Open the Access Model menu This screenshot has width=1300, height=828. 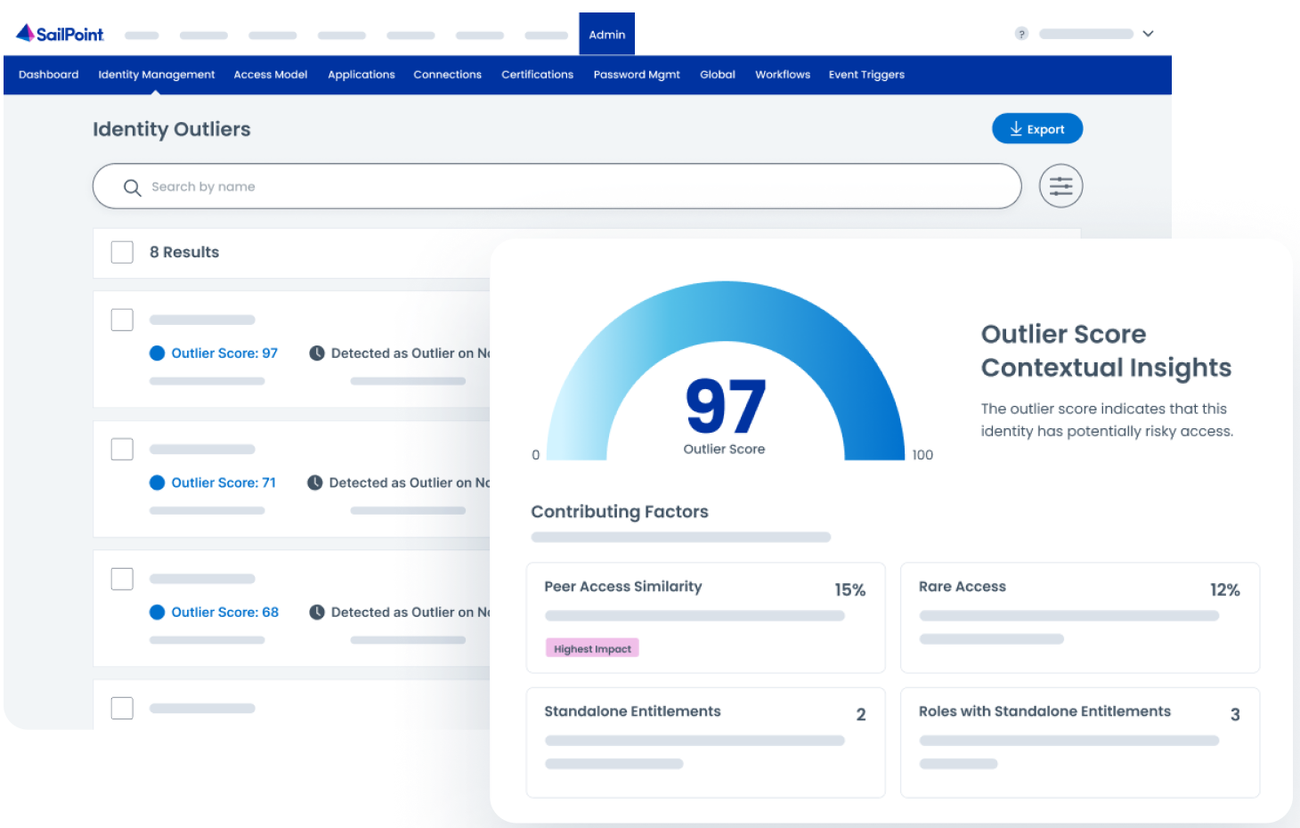point(271,75)
